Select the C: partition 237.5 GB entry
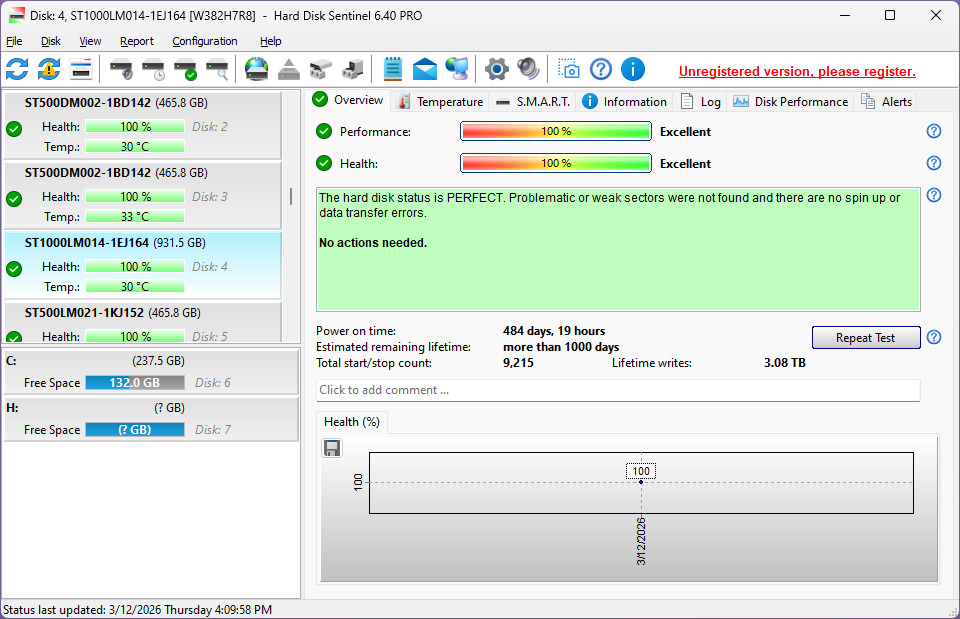Screen dimensions: 960x619 (151, 372)
